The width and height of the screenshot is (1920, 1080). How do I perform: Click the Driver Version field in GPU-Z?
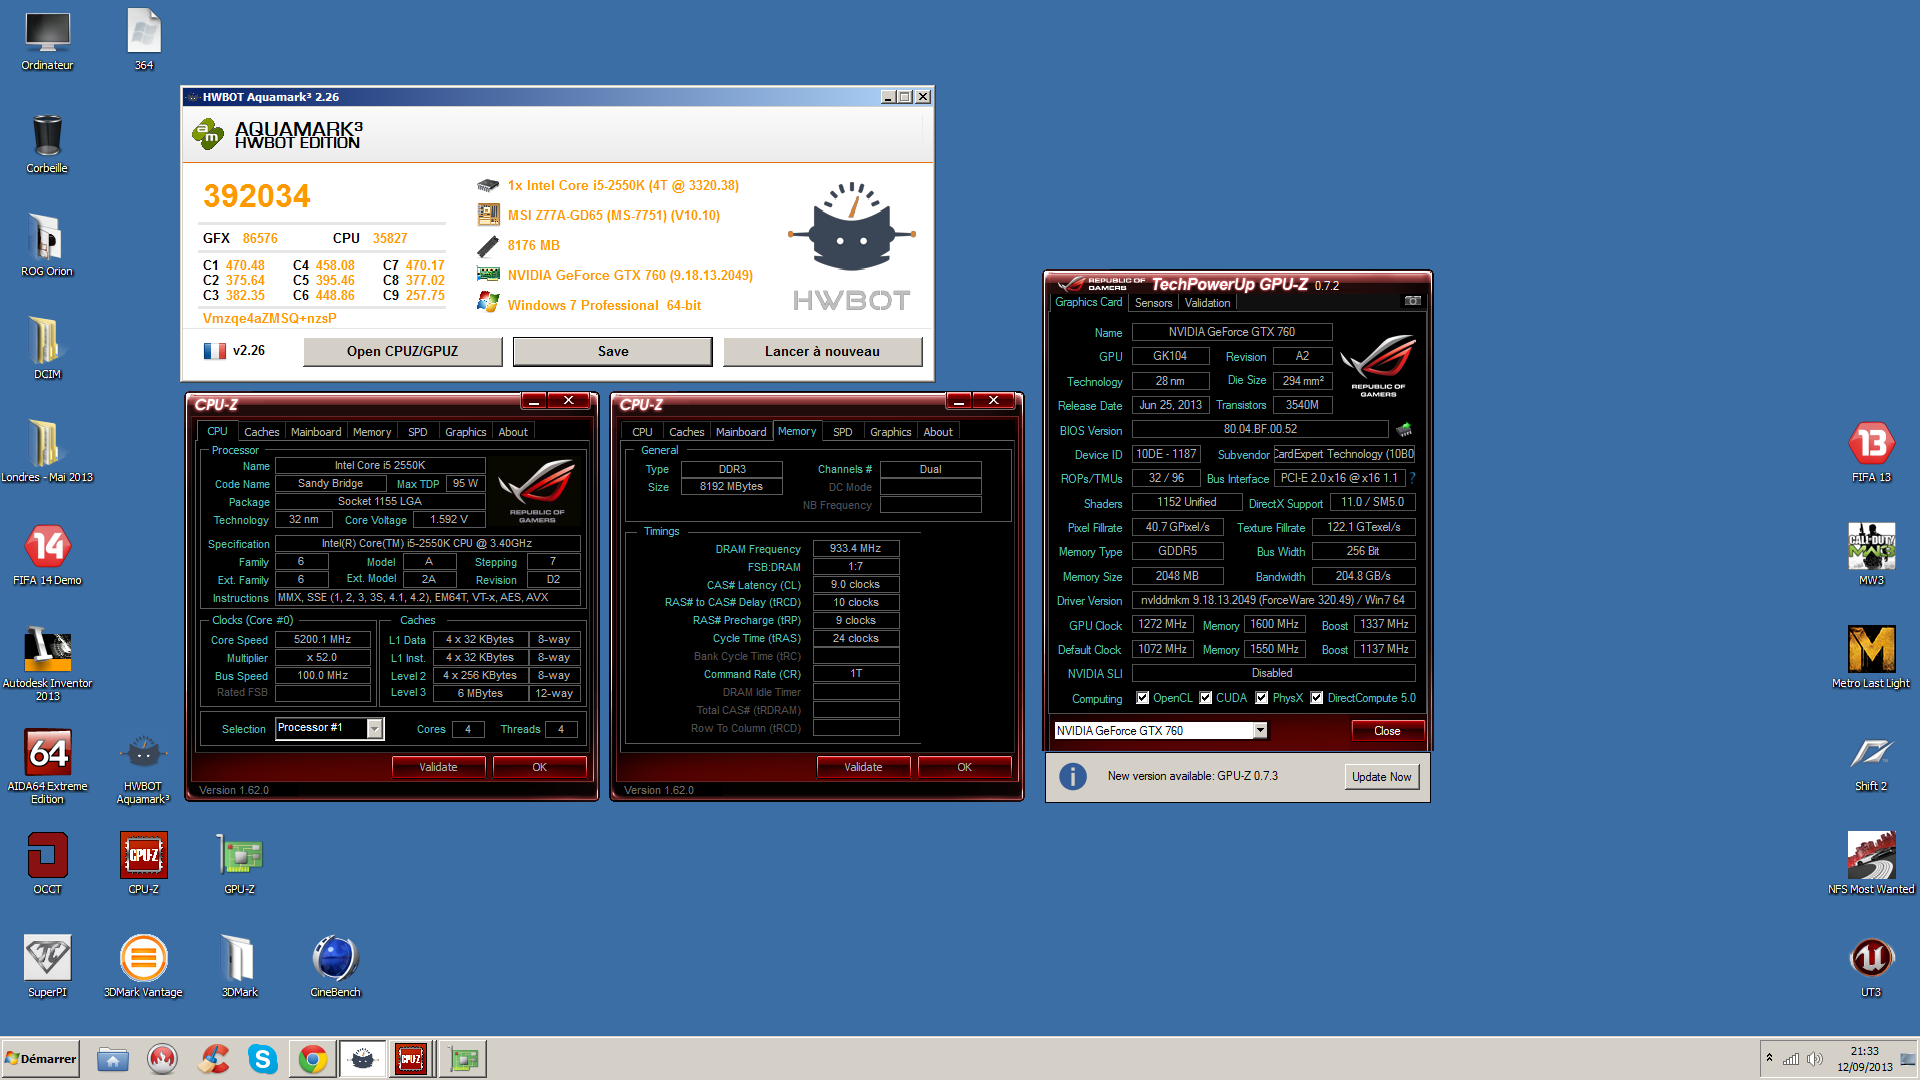click(x=1273, y=600)
